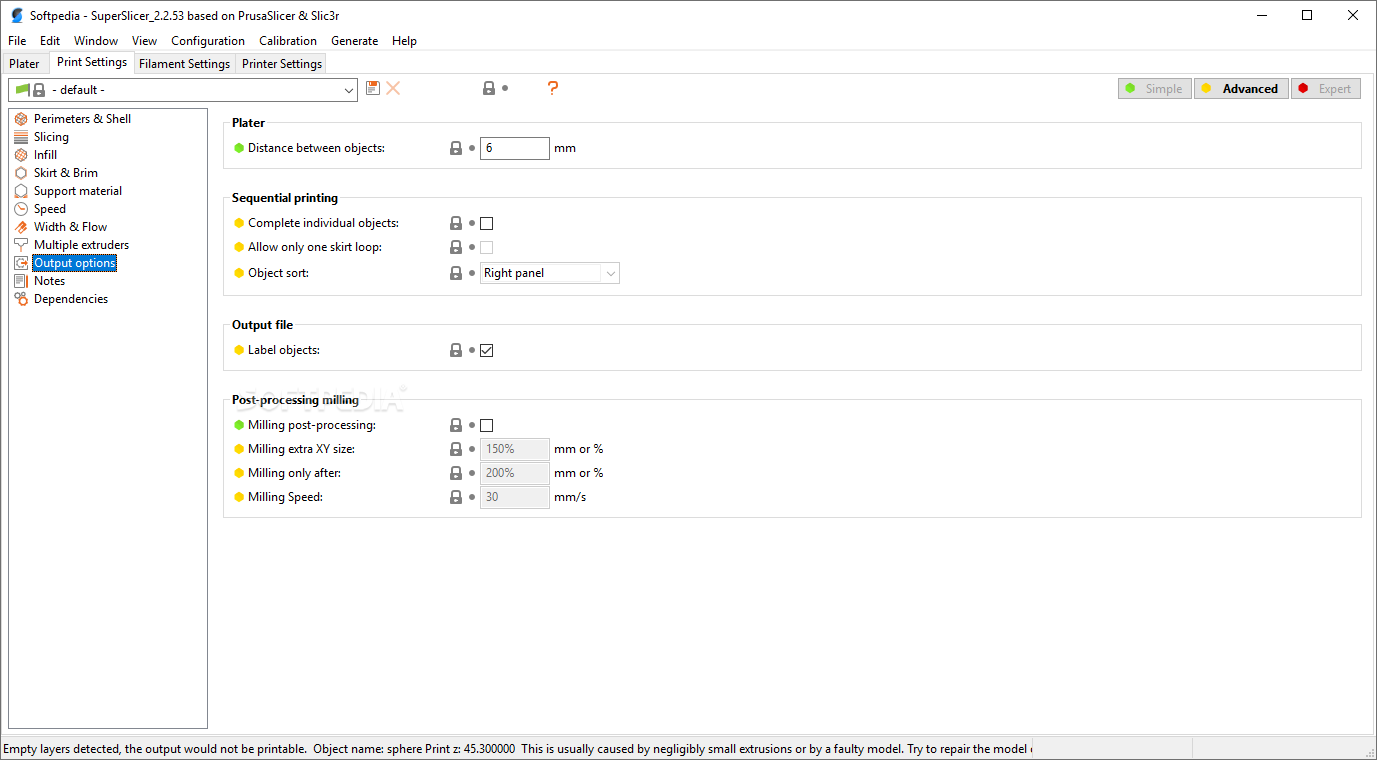Click the Milling Speed field

[515, 497]
